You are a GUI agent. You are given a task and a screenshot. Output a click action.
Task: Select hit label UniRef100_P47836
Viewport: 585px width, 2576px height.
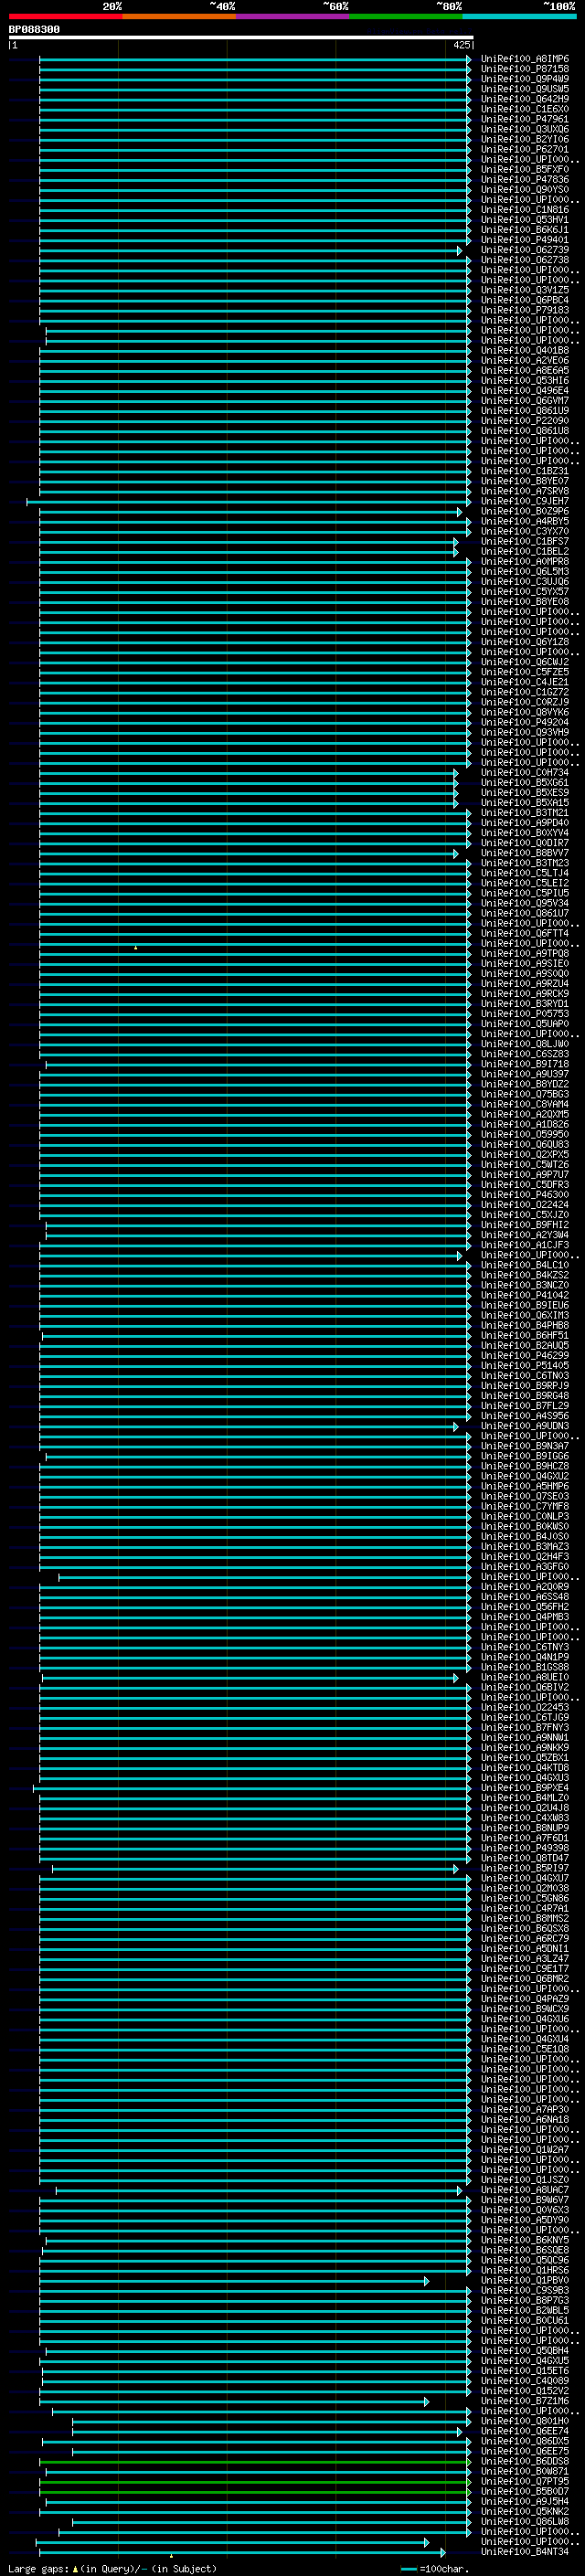(x=524, y=180)
